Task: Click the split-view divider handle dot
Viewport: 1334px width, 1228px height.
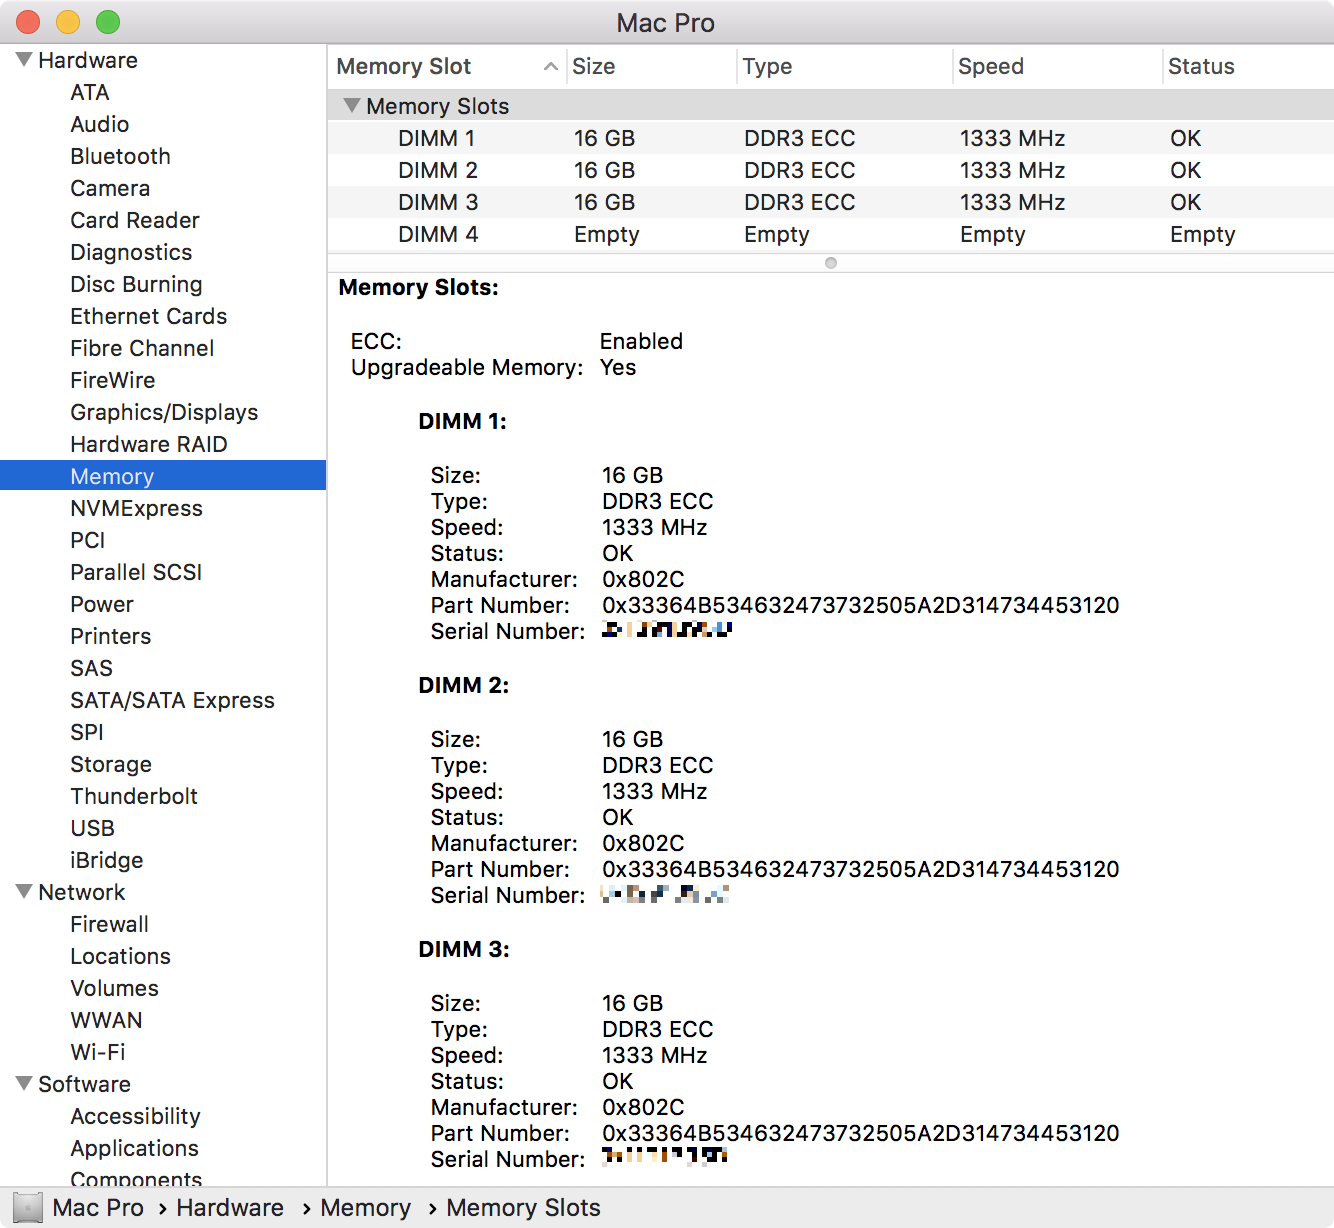Action: 831,263
